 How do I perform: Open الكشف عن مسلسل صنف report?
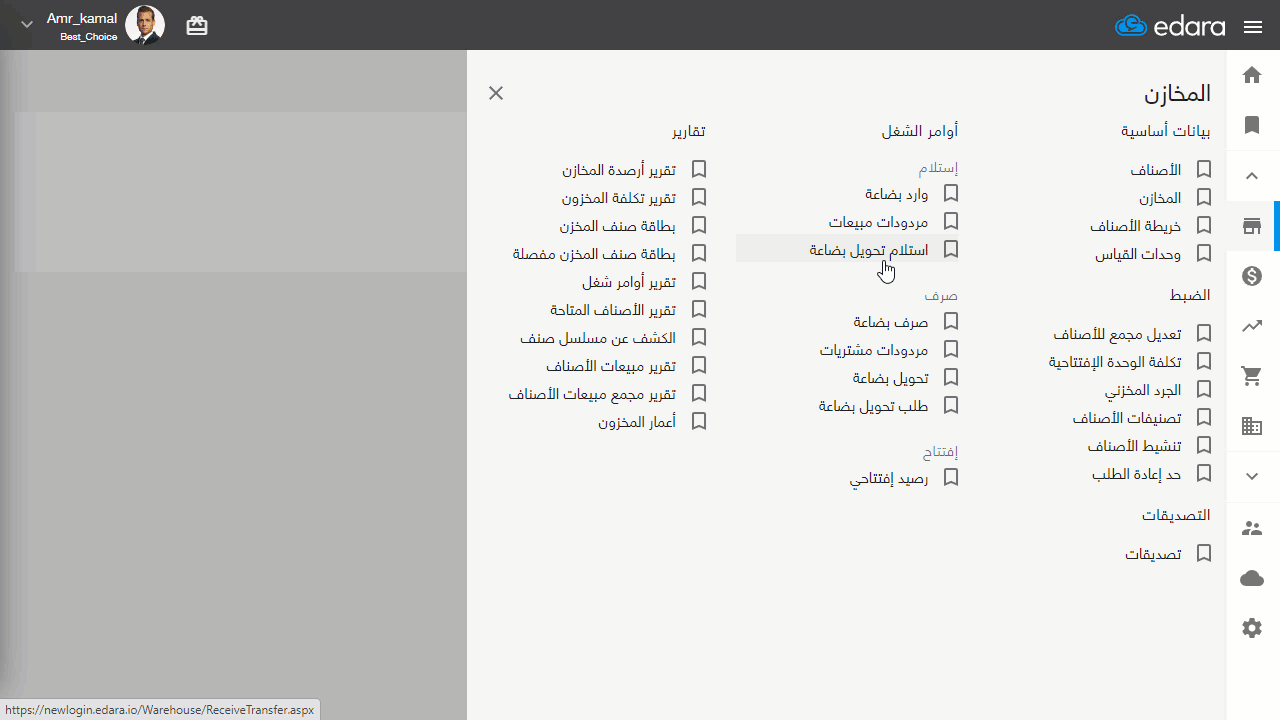point(598,338)
